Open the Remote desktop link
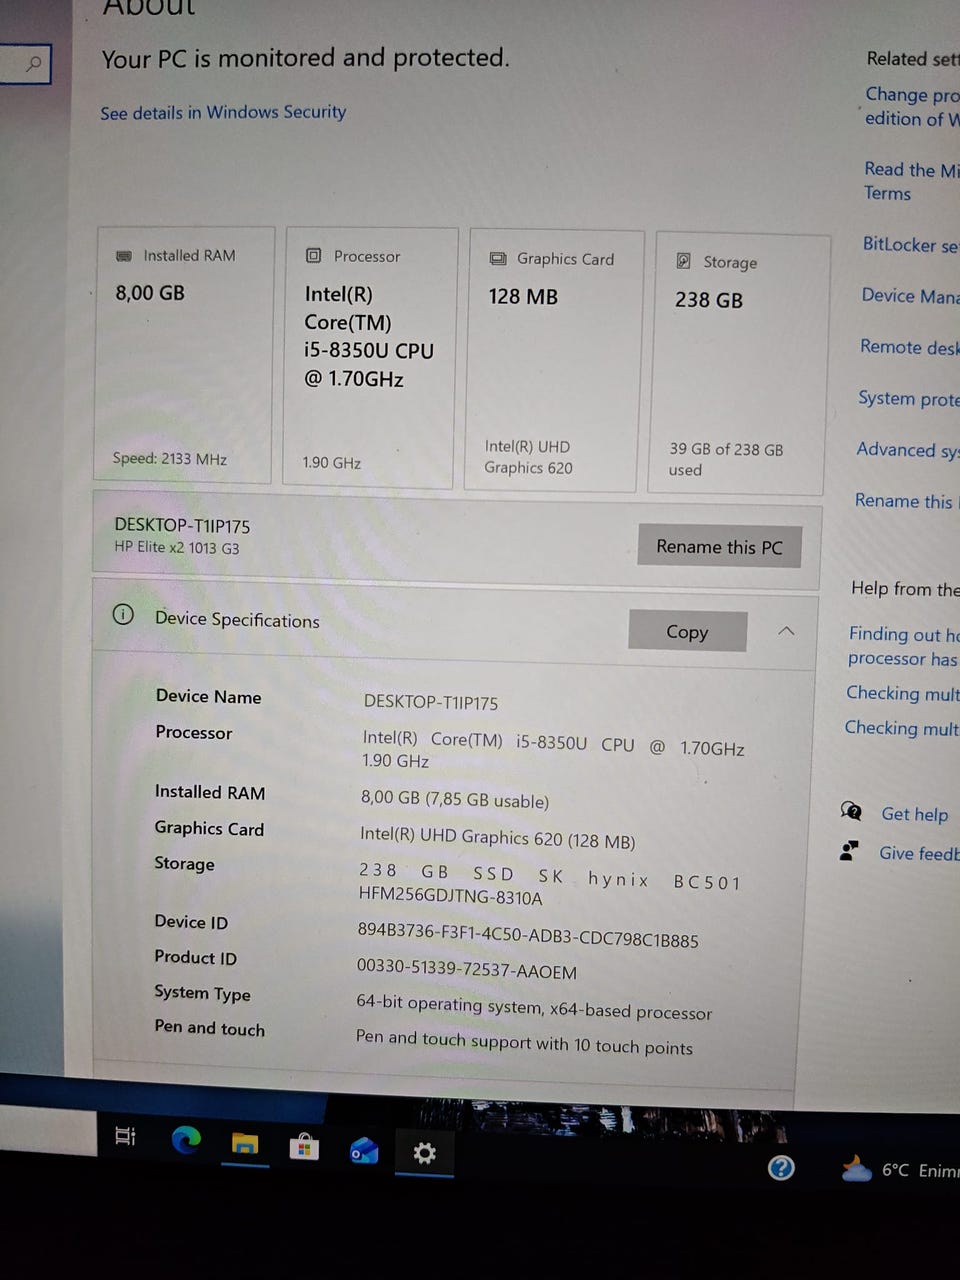 pos(909,347)
